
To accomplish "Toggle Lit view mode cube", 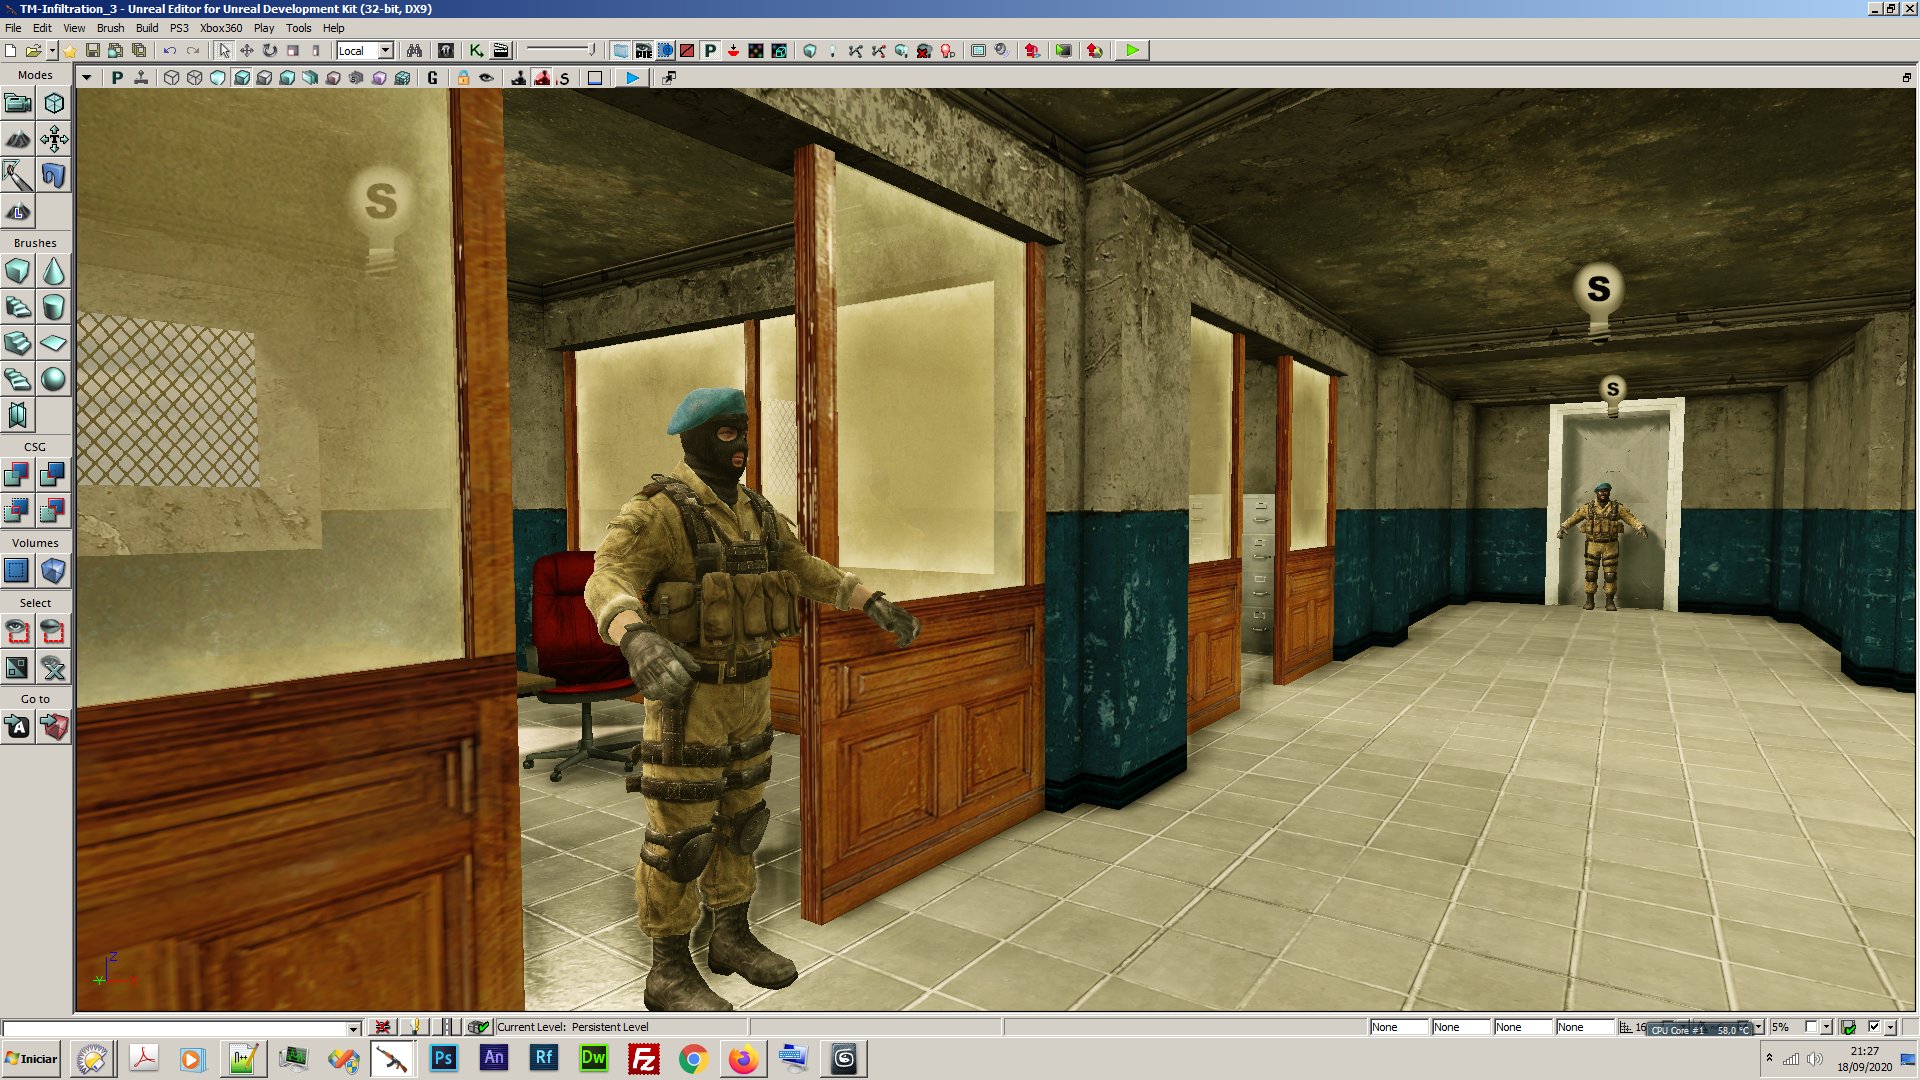I will (x=242, y=77).
